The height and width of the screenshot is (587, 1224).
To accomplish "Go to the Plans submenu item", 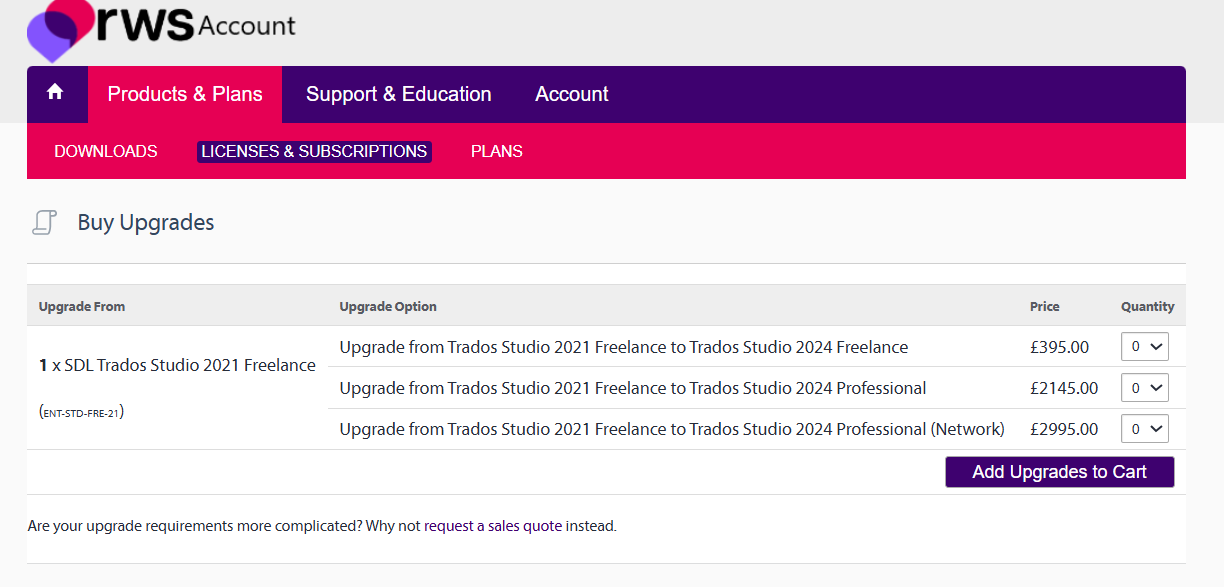I will point(496,151).
